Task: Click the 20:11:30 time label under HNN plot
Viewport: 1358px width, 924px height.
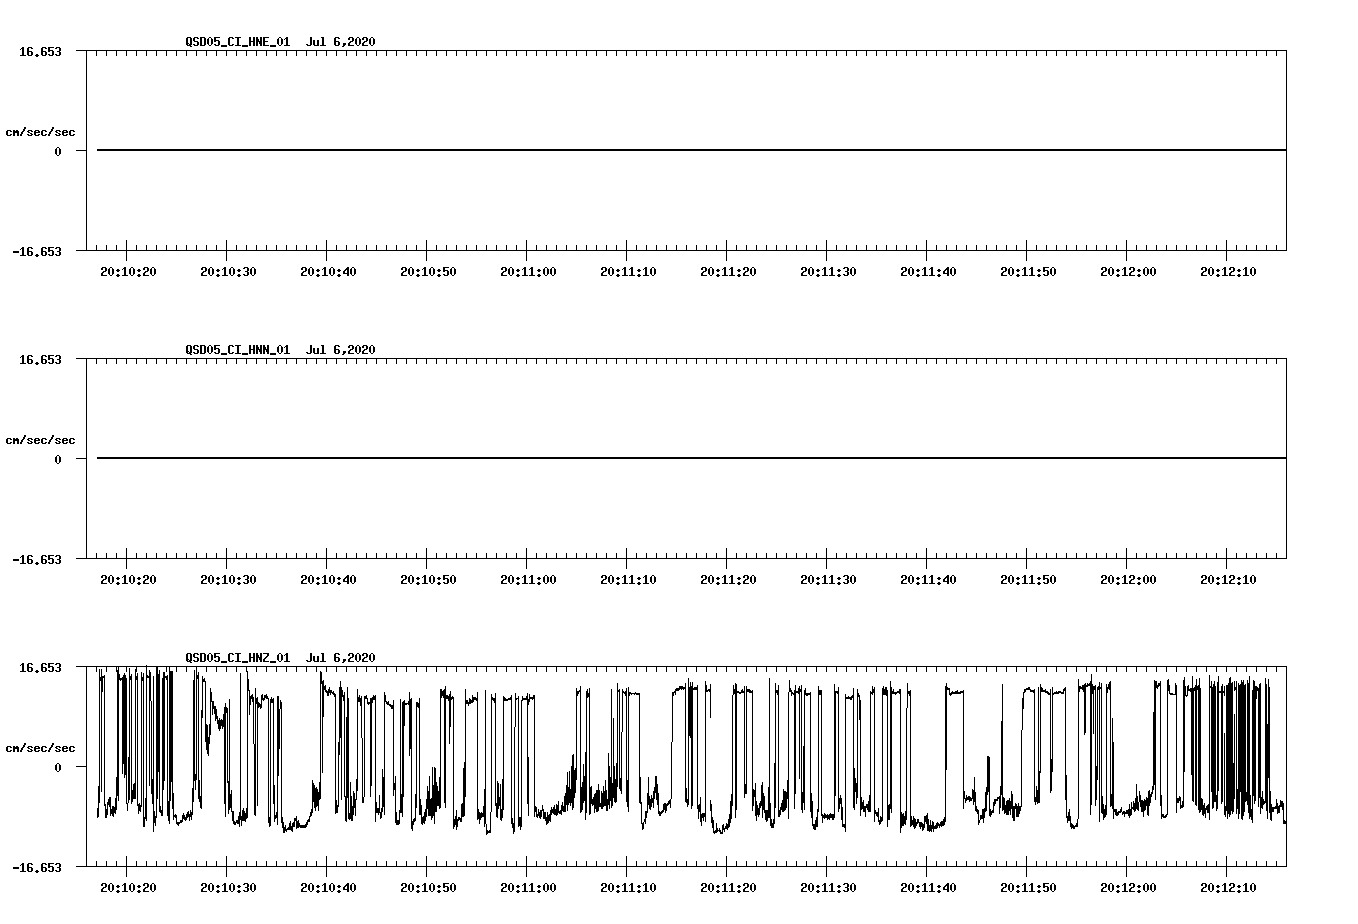Action: [x=828, y=579]
